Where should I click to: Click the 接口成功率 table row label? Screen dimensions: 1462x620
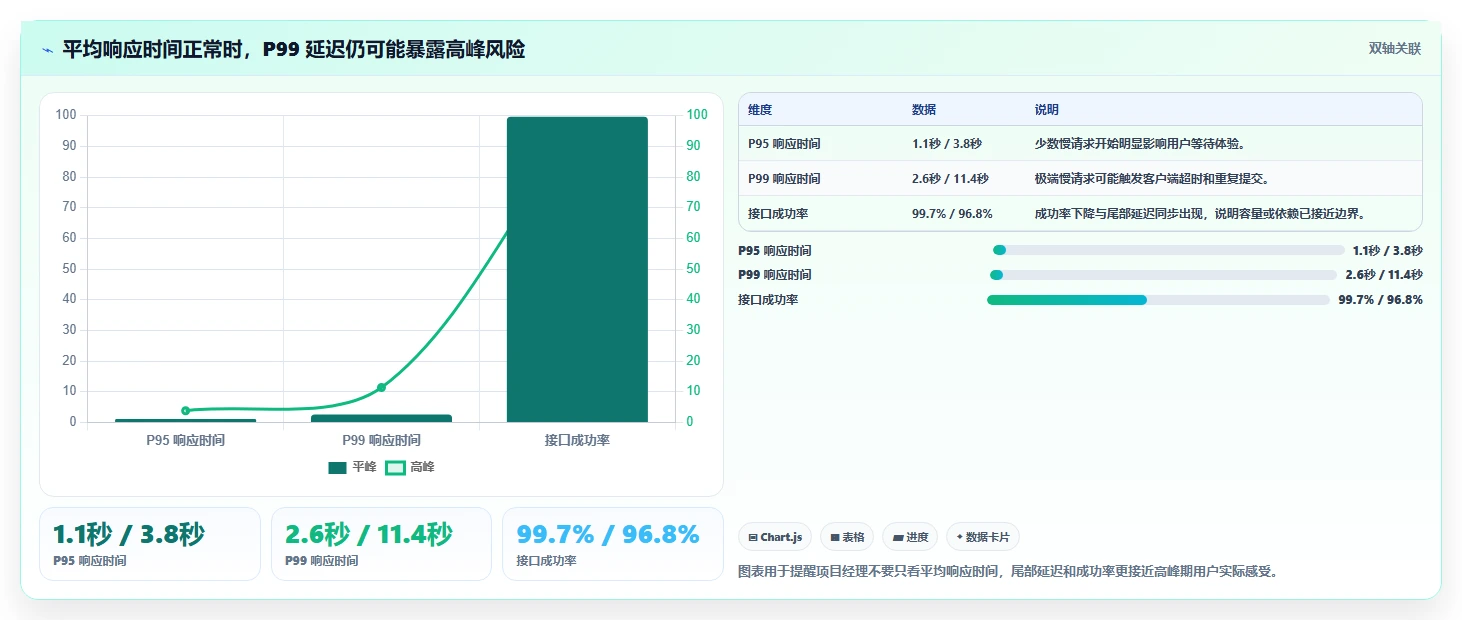coord(778,214)
